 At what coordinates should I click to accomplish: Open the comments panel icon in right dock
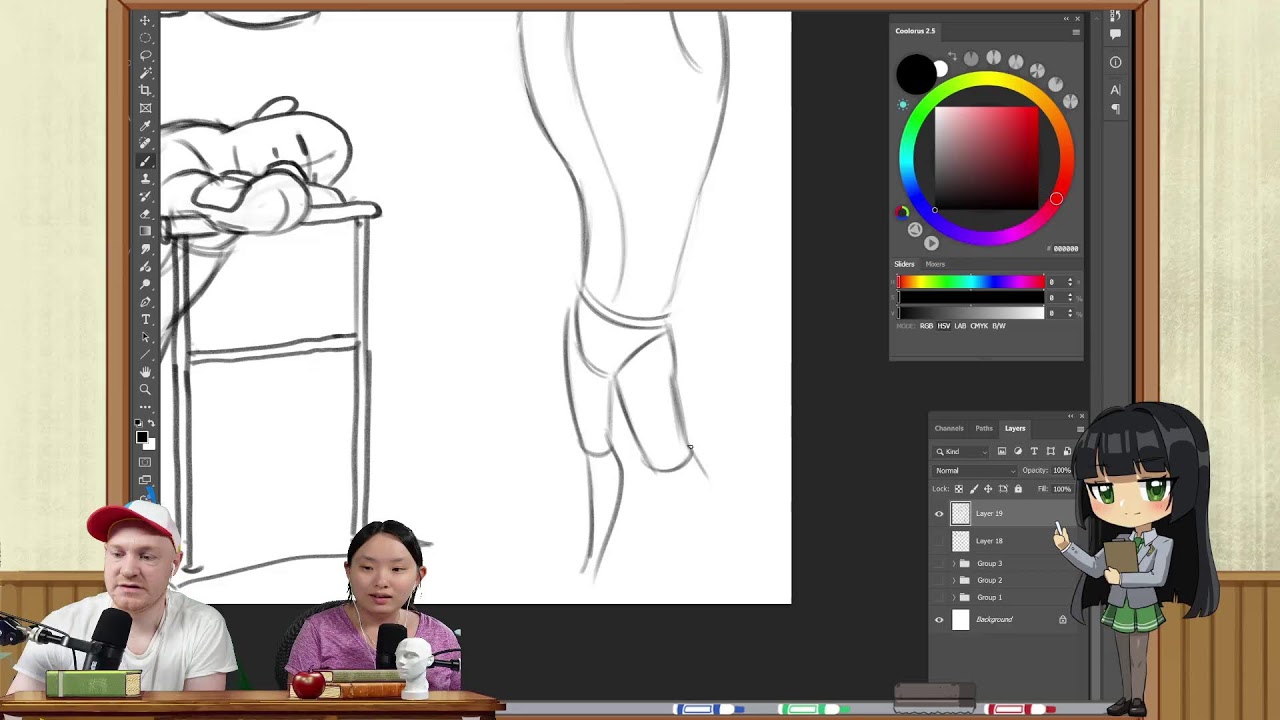point(1115,34)
